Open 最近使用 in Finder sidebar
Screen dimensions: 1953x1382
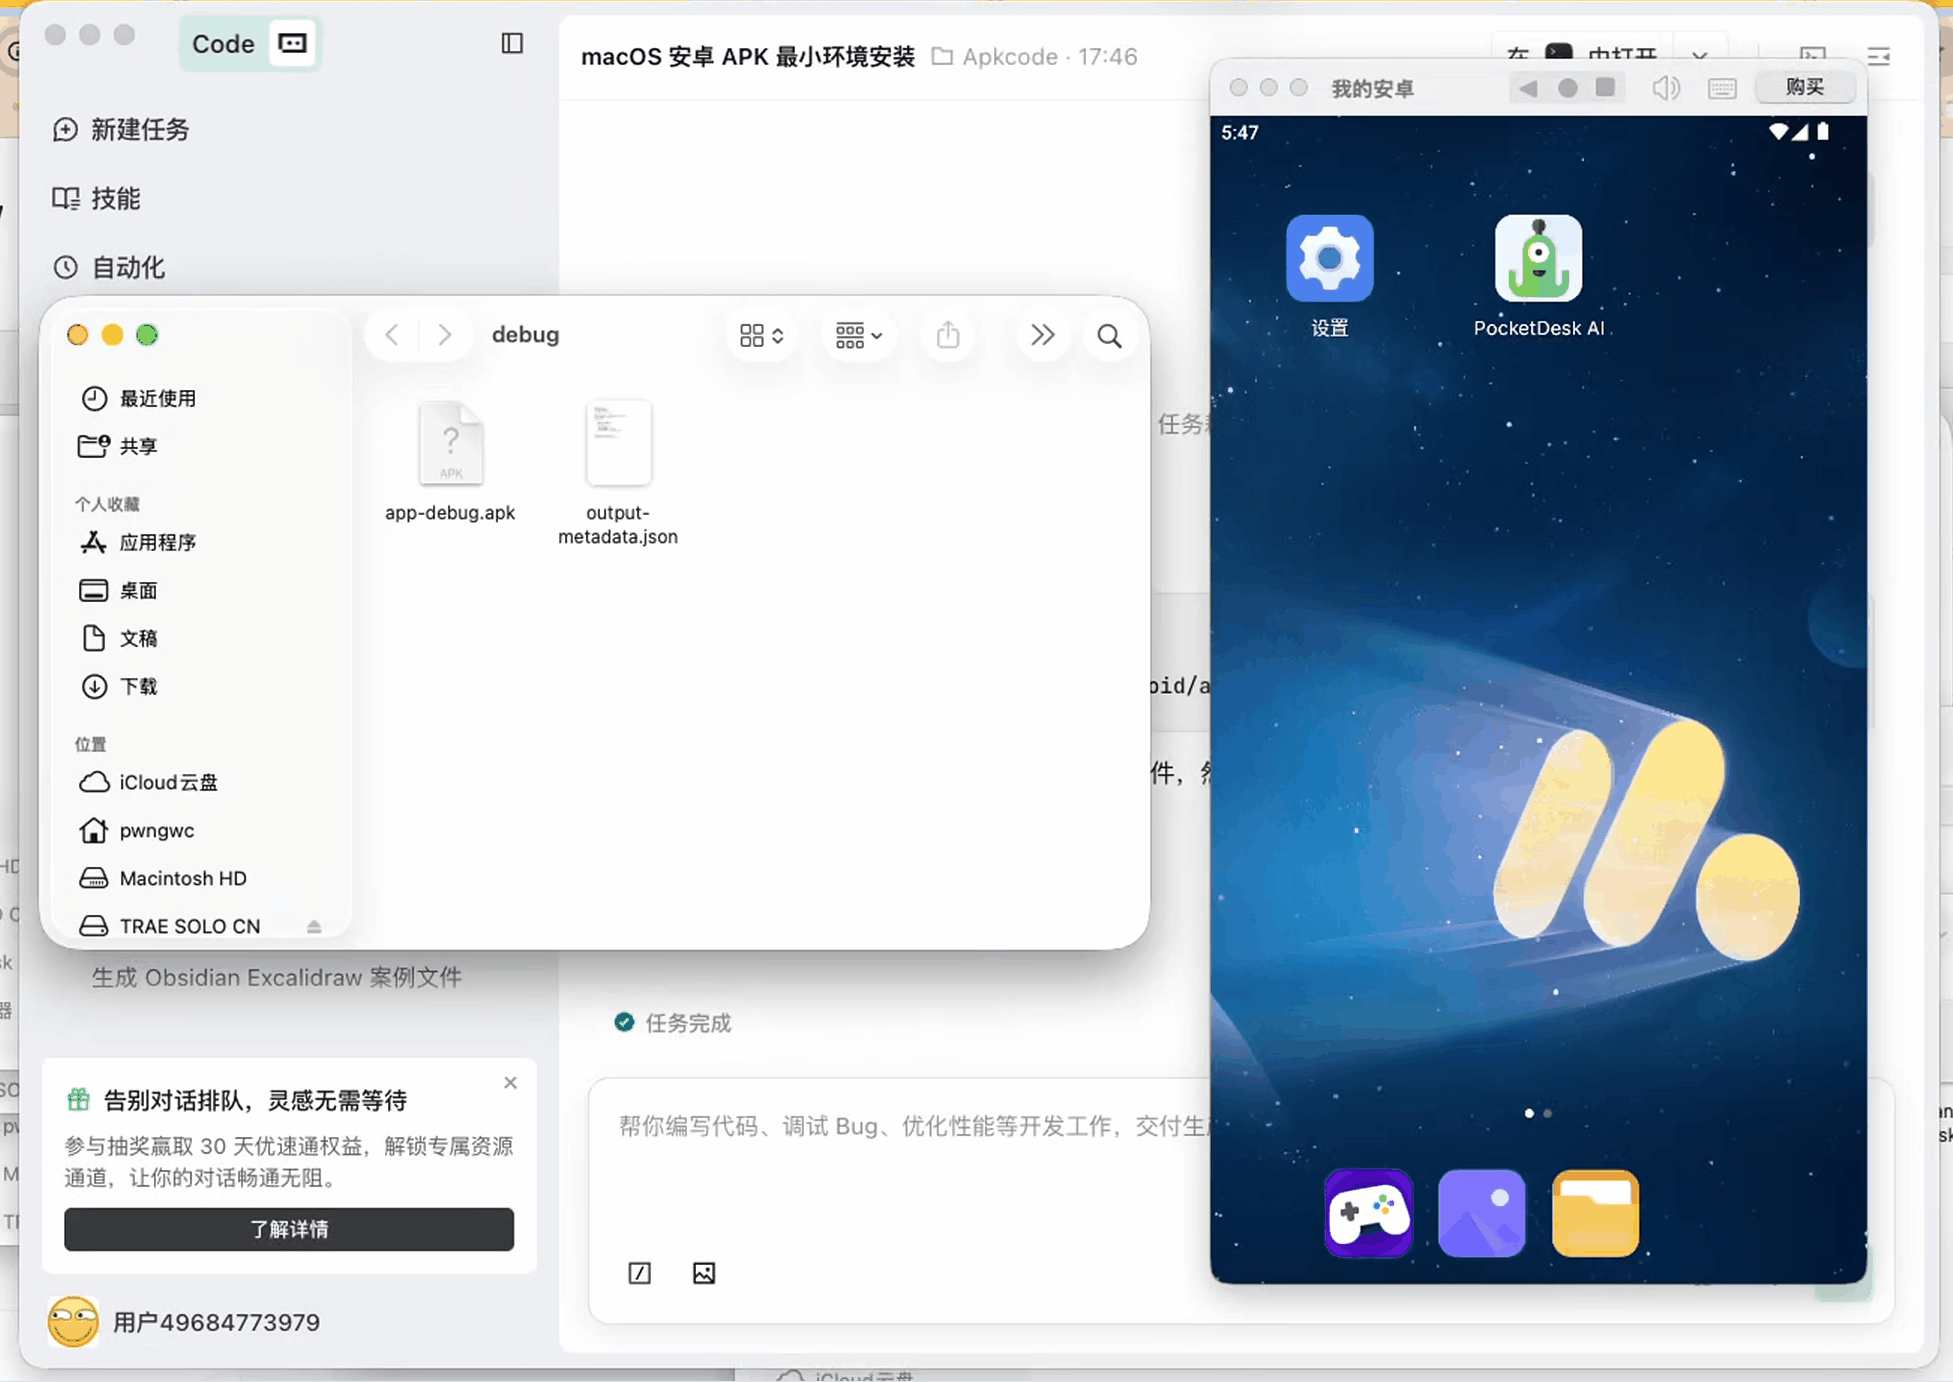138,398
